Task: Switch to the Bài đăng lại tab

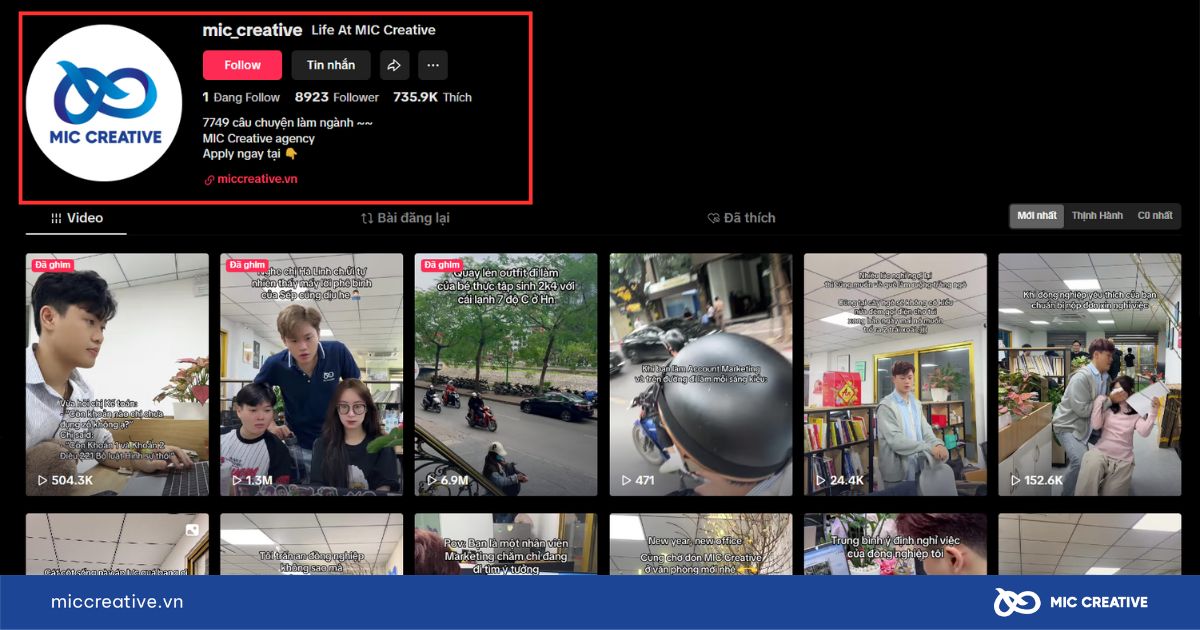Action: pos(405,218)
